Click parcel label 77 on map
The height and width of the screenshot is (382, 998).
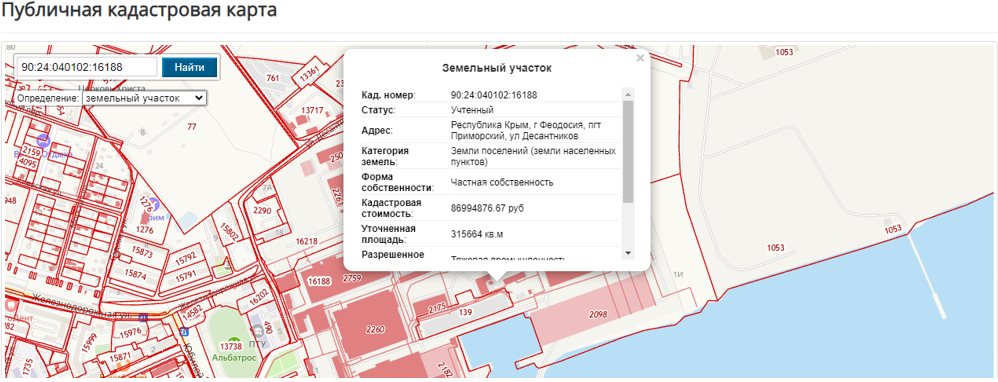192,127
